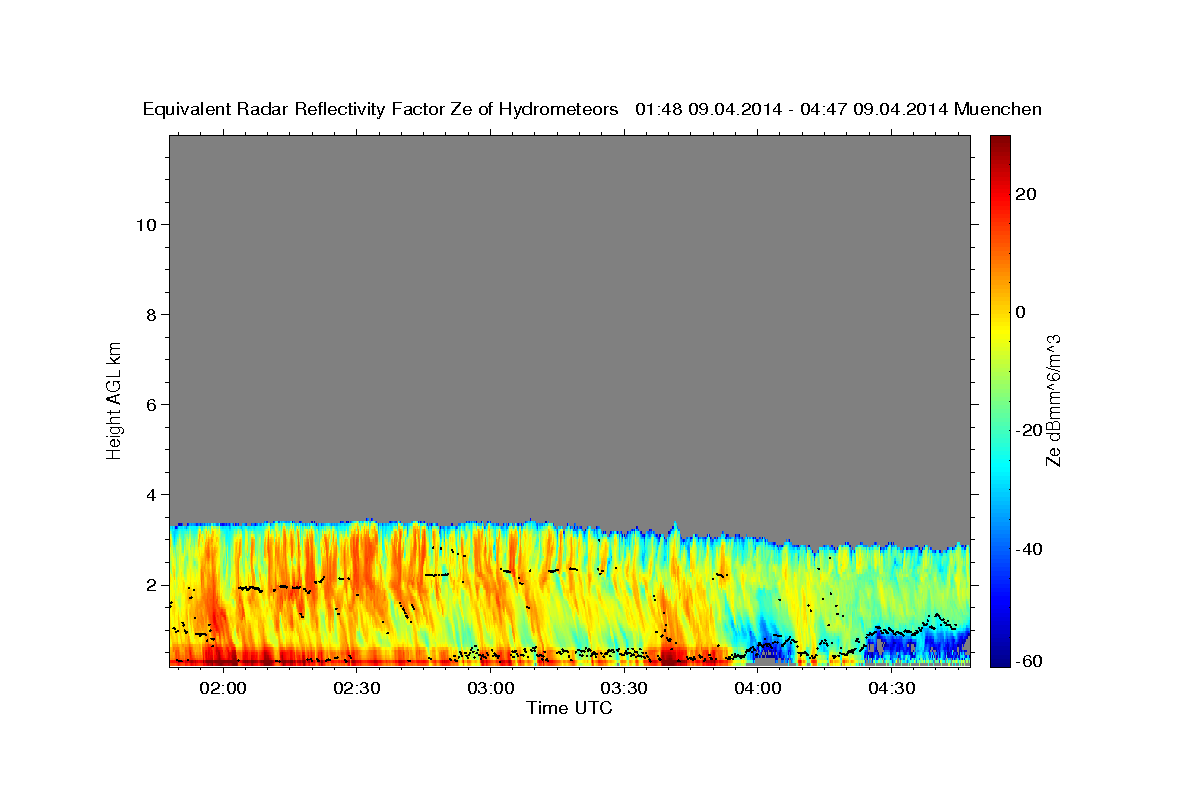This screenshot has height=800, width=1200.
Task: Click the location label 'Muenchen'
Action: click(998, 110)
